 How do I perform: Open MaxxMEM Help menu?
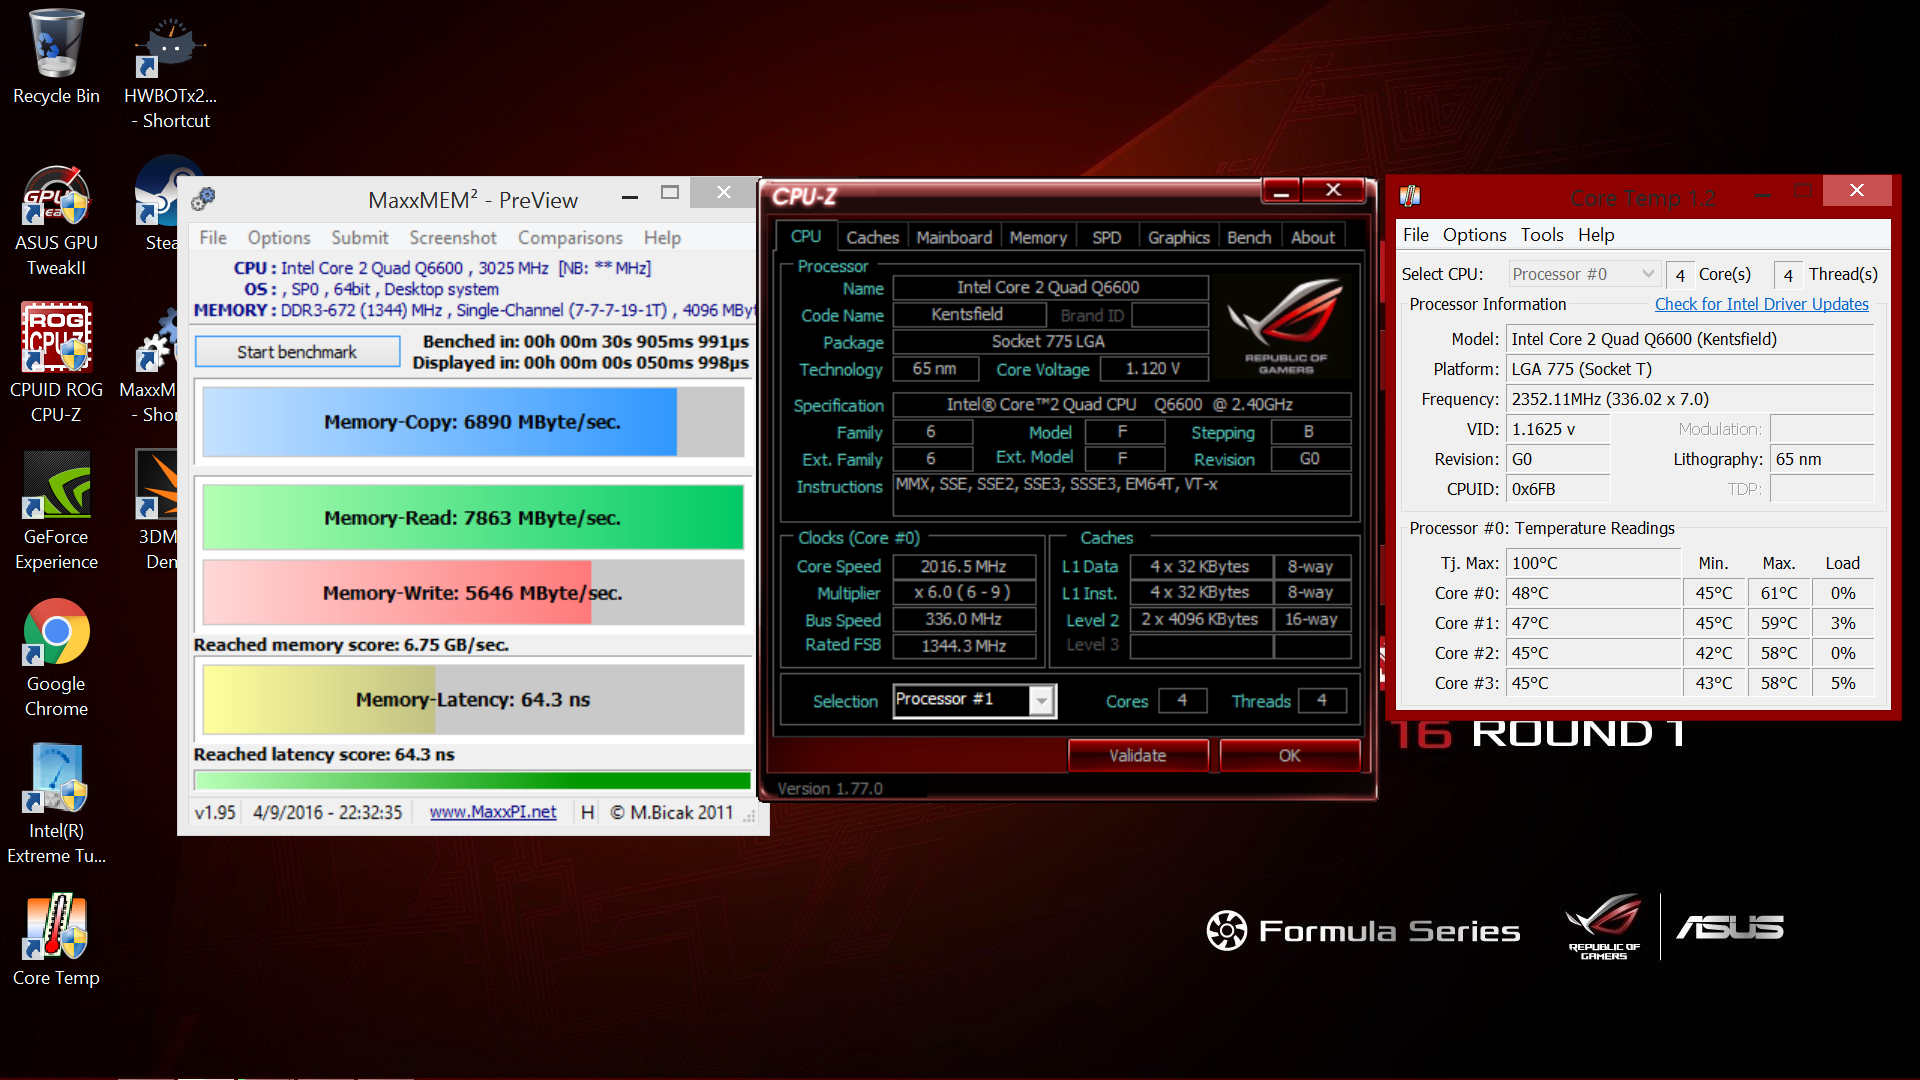(x=662, y=237)
